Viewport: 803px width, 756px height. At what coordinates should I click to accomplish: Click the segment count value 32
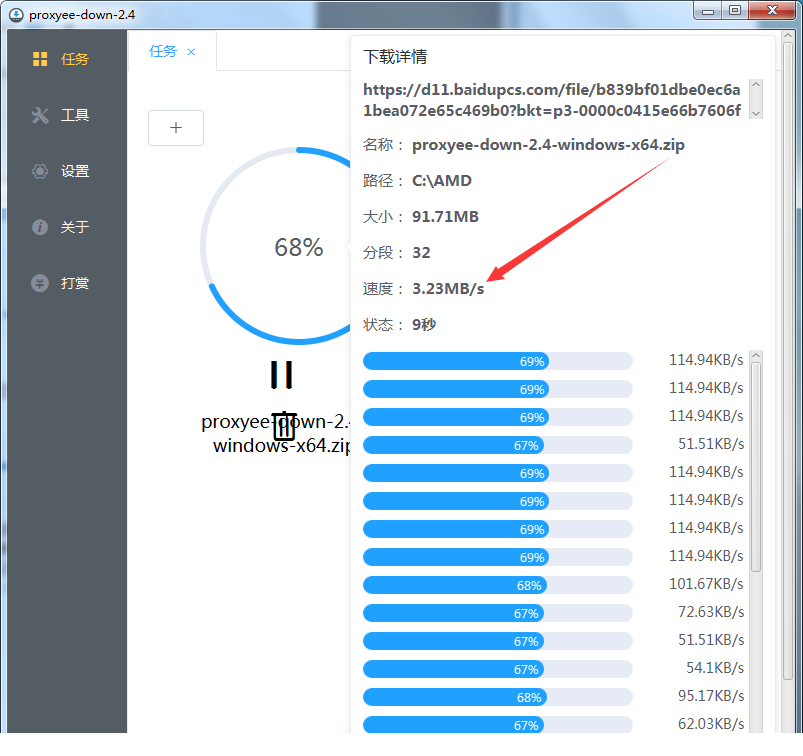pyautogui.click(x=421, y=253)
